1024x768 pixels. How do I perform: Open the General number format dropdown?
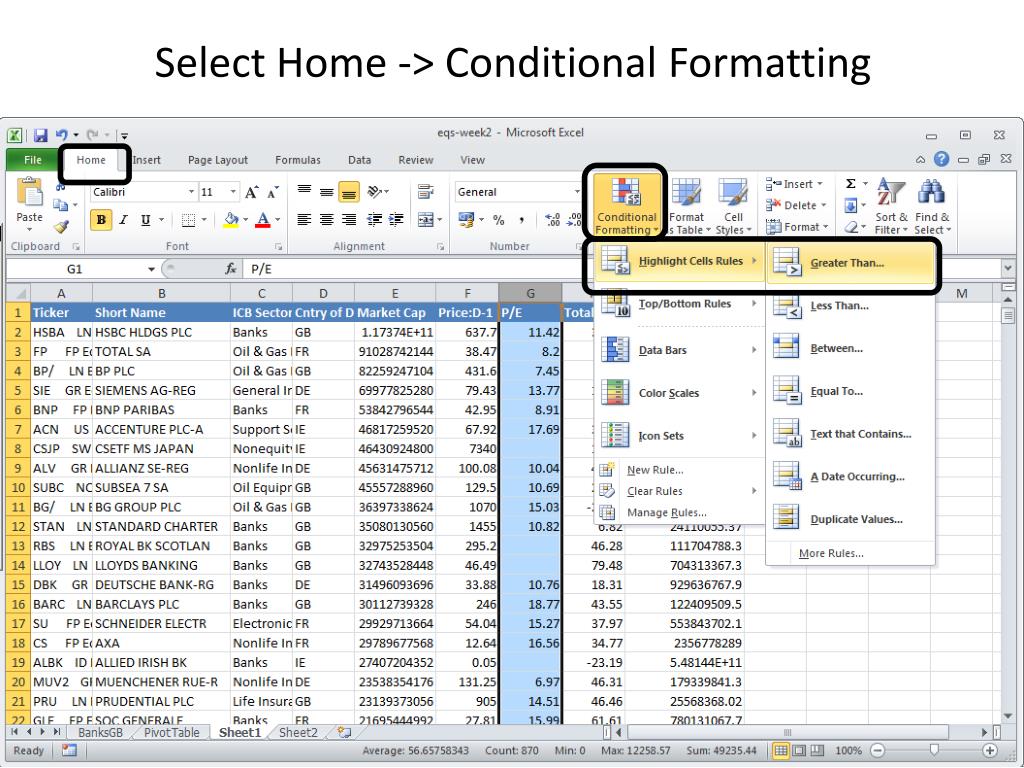(577, 192)
